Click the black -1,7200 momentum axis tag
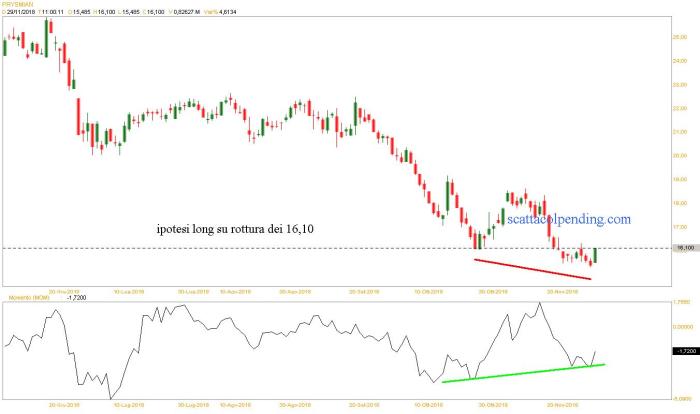Viewport: 700px width, 414px height. coord(685,351)
